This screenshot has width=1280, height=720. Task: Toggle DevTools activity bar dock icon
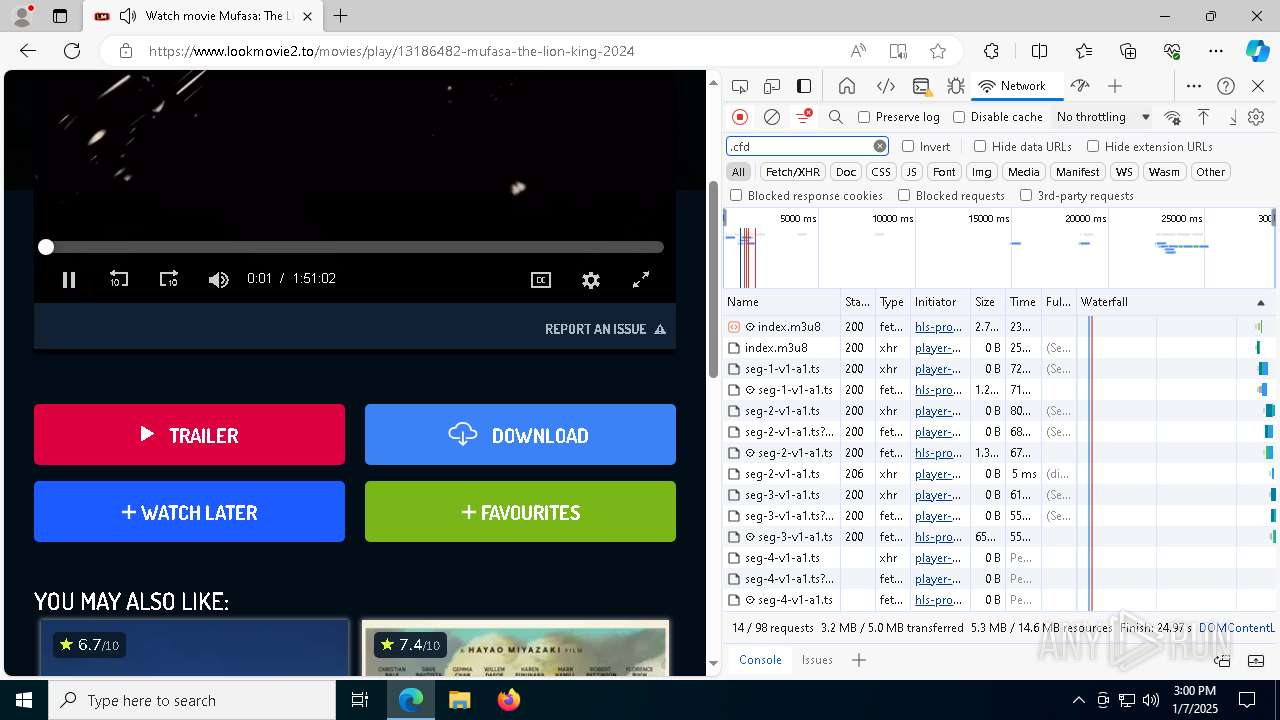click(804, 86)
